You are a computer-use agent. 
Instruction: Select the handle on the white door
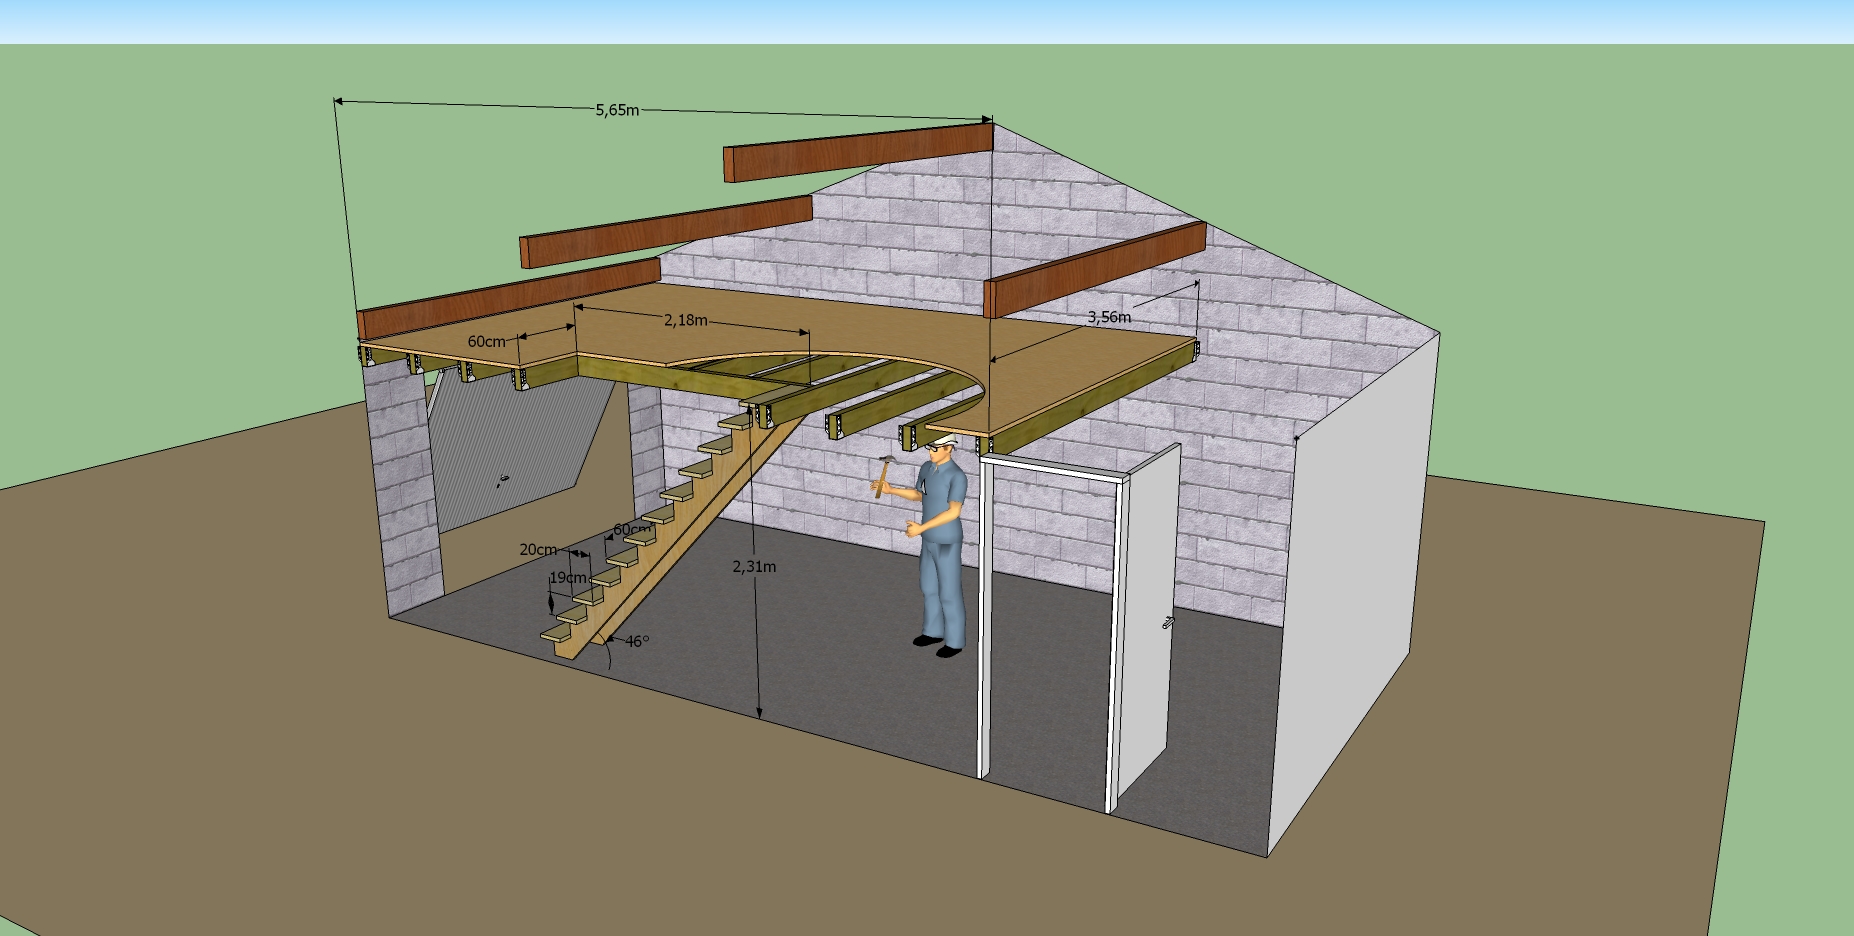coord(1167,622)
